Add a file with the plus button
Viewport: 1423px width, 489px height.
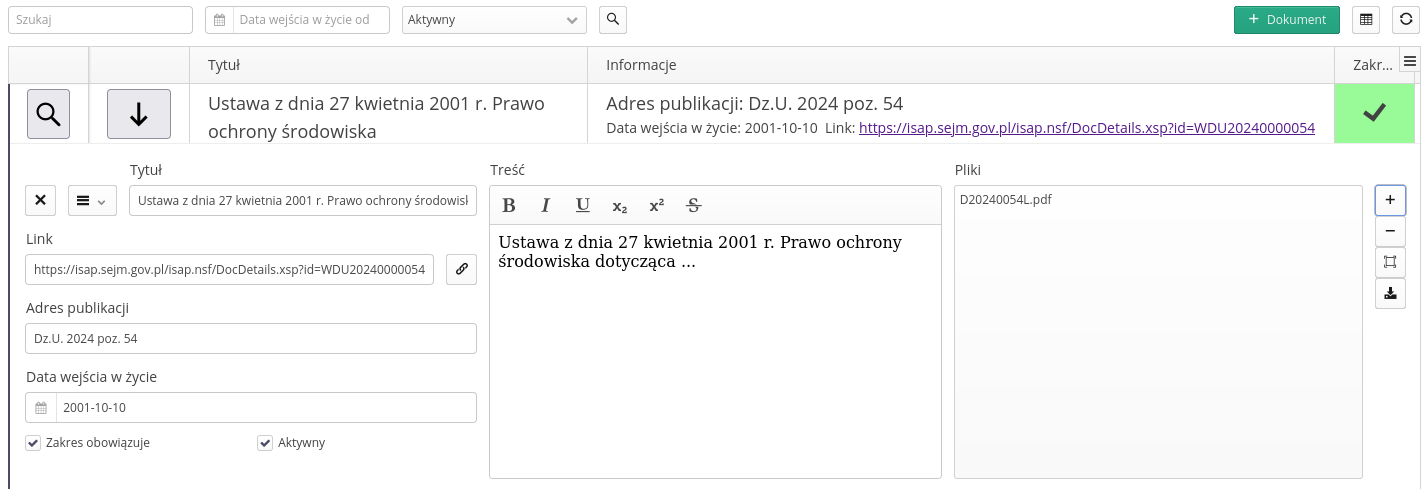pyautogui.click(x=1390, y=200)
